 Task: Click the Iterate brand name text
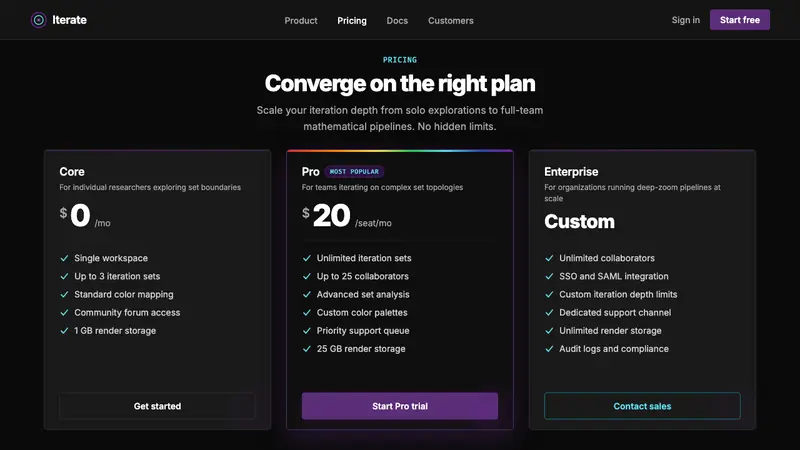69,20
